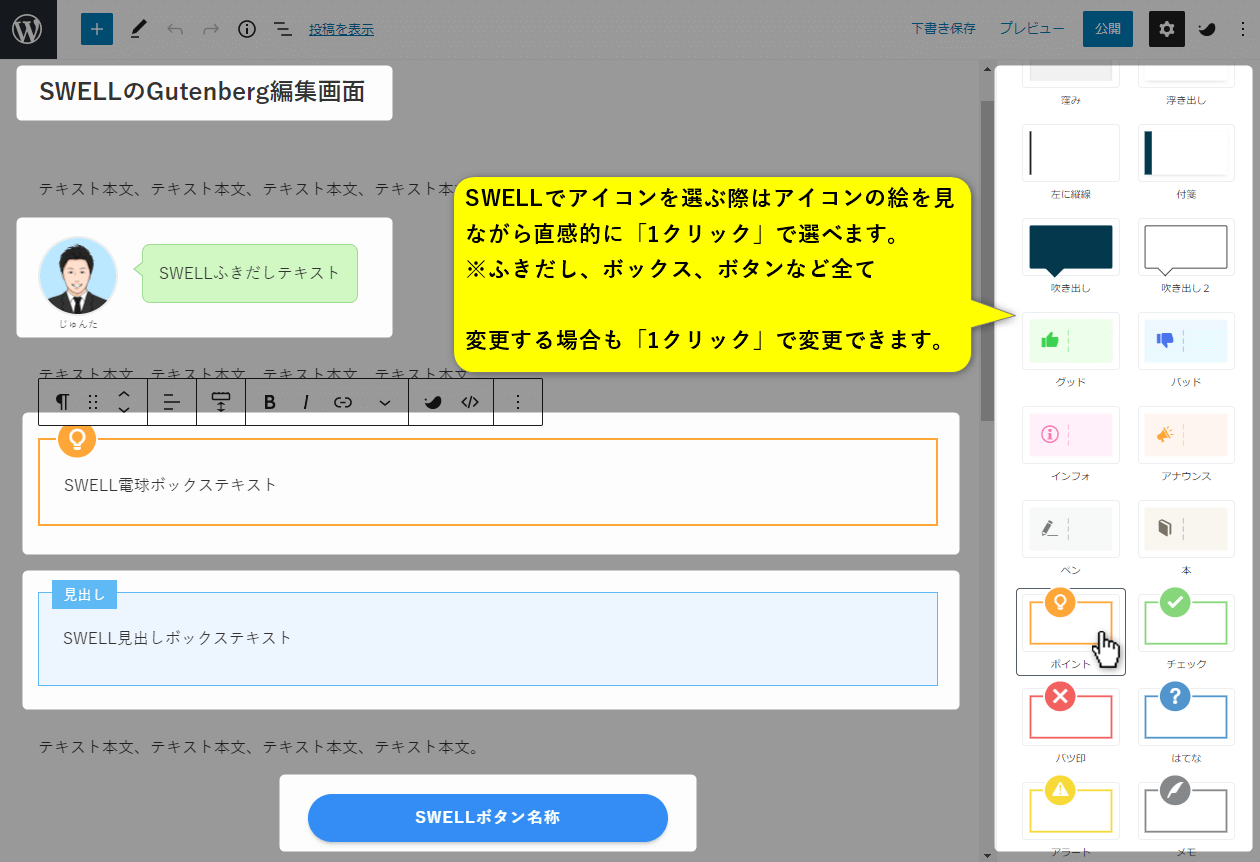Open the list view outline icon
The image size is (1260, 862).
(x=283, y=29)
